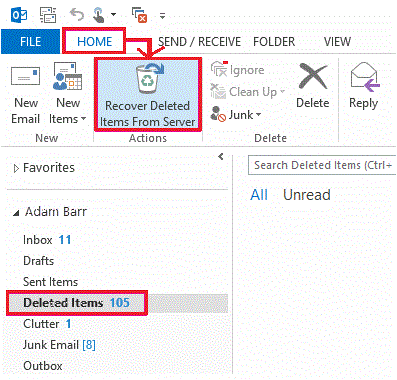Click the Search Deleted Items box
397x380 pixels.
tap(322, 165)
